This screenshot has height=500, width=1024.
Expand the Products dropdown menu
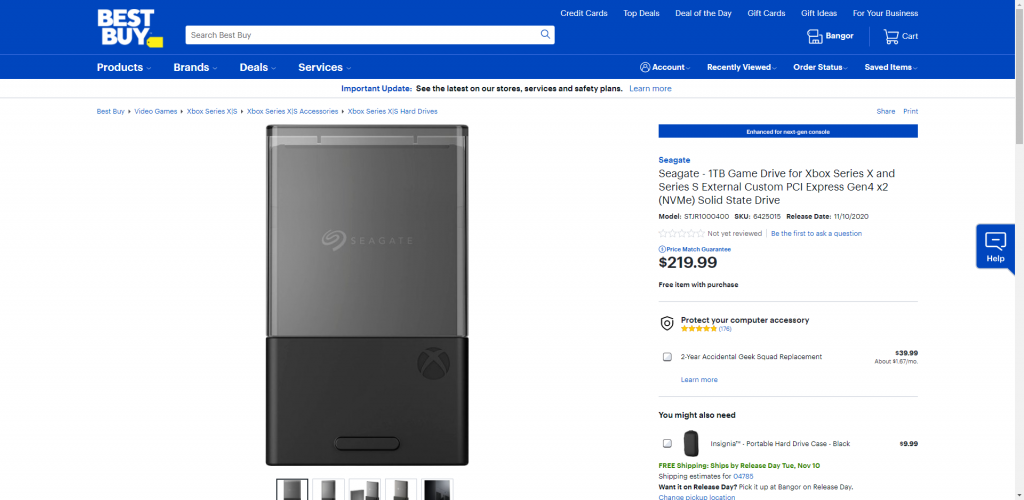123,68
